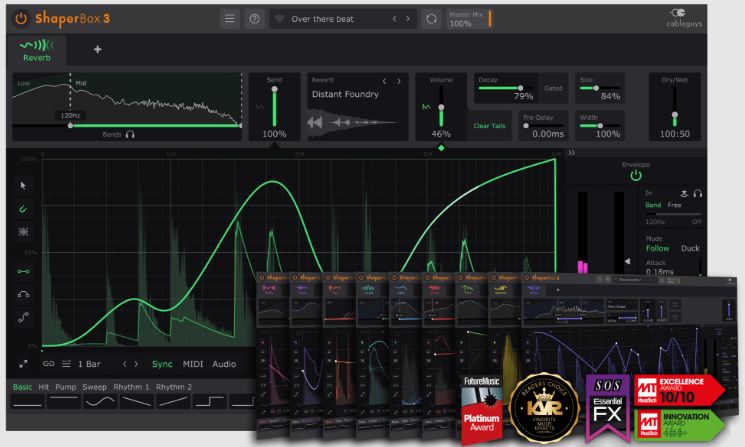Click the help question mark icon
745x447 pixels.
coord(255,19)
